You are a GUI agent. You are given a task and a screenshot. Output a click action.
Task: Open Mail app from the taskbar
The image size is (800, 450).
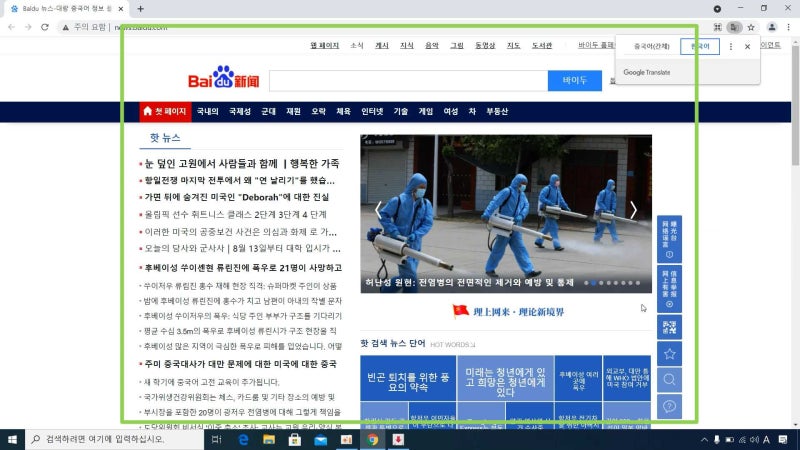(320, 439)
